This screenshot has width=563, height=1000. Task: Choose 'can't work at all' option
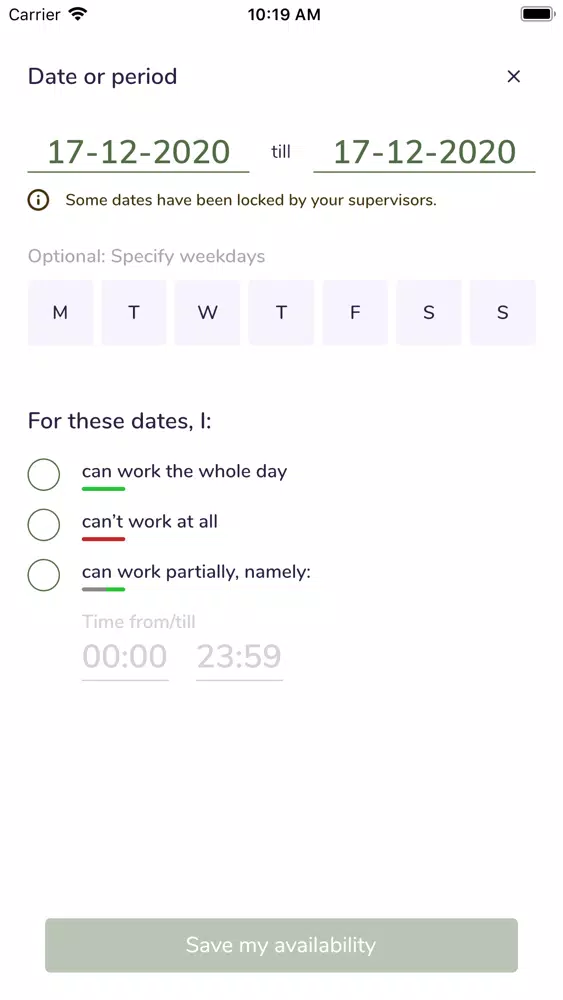[x=44, y=525]
